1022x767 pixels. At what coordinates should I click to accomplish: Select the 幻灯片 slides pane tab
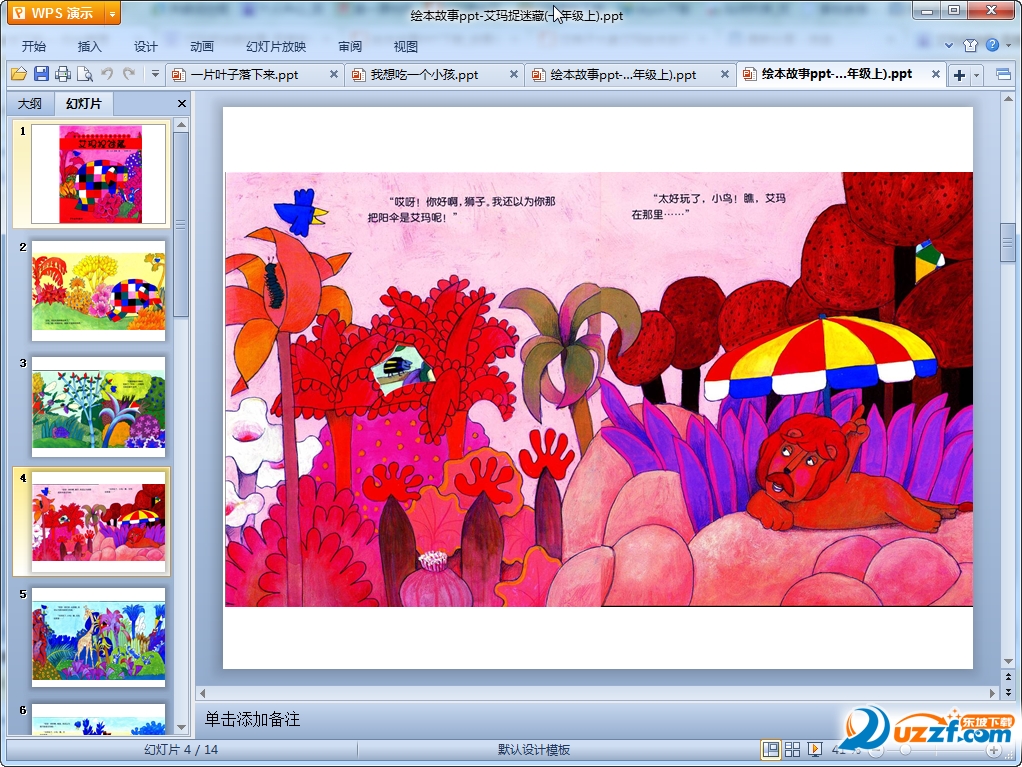[x=84, y=104]
